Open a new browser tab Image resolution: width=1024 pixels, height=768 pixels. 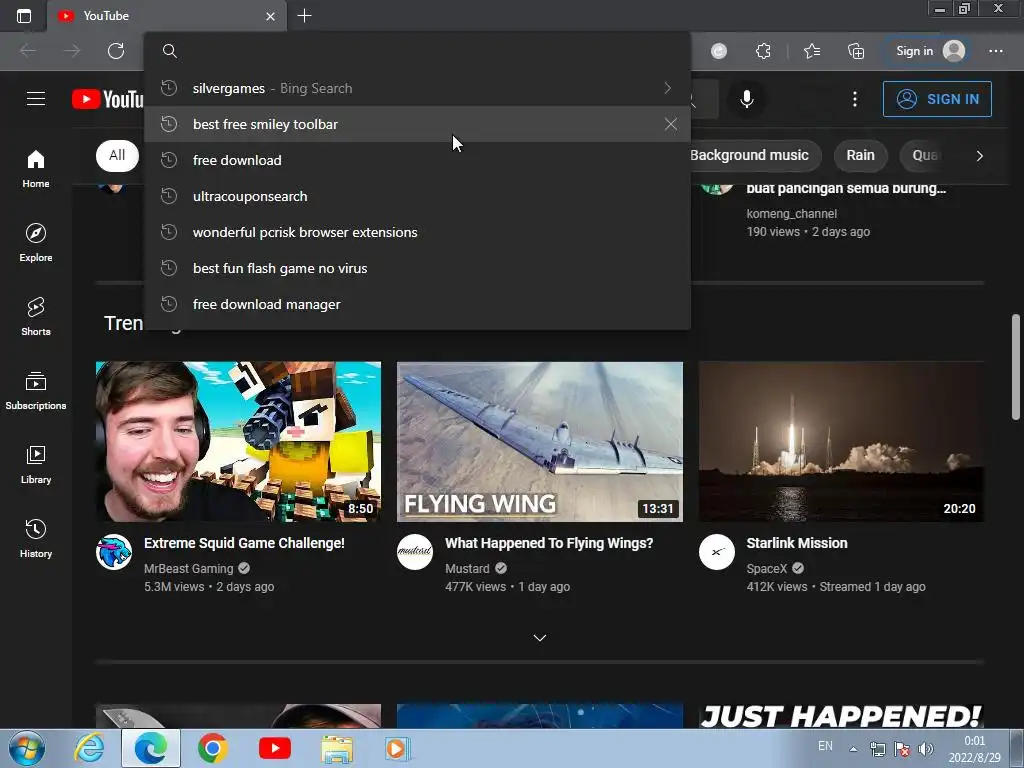304,16
